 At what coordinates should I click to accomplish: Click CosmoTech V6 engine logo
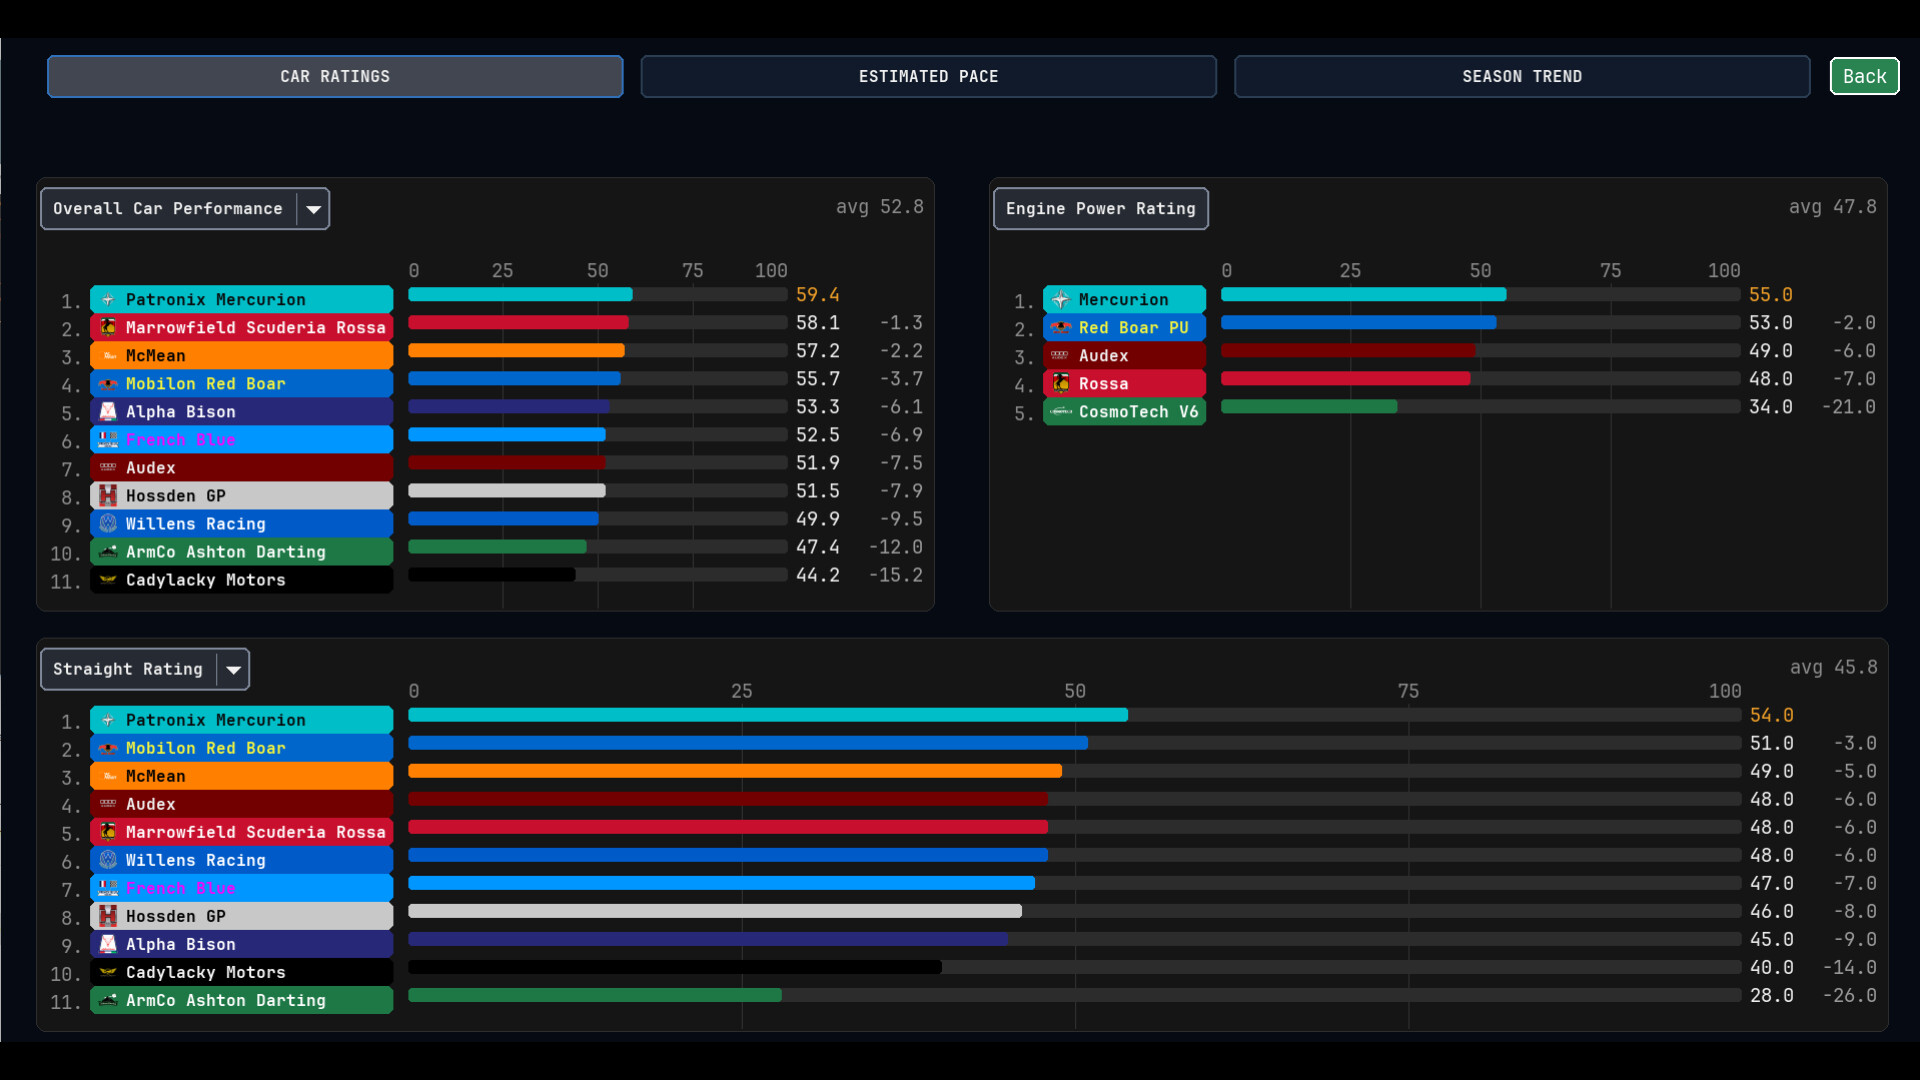[1061, 412]
